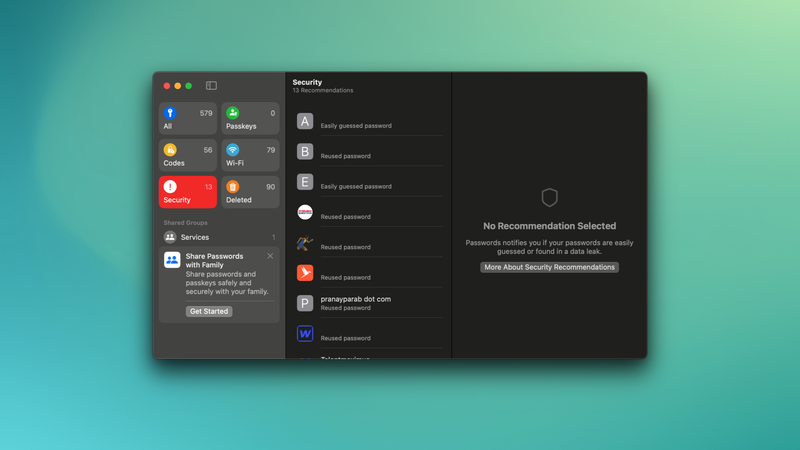Open the Wi-Fi category
The image size is (800, 450).
250,155
